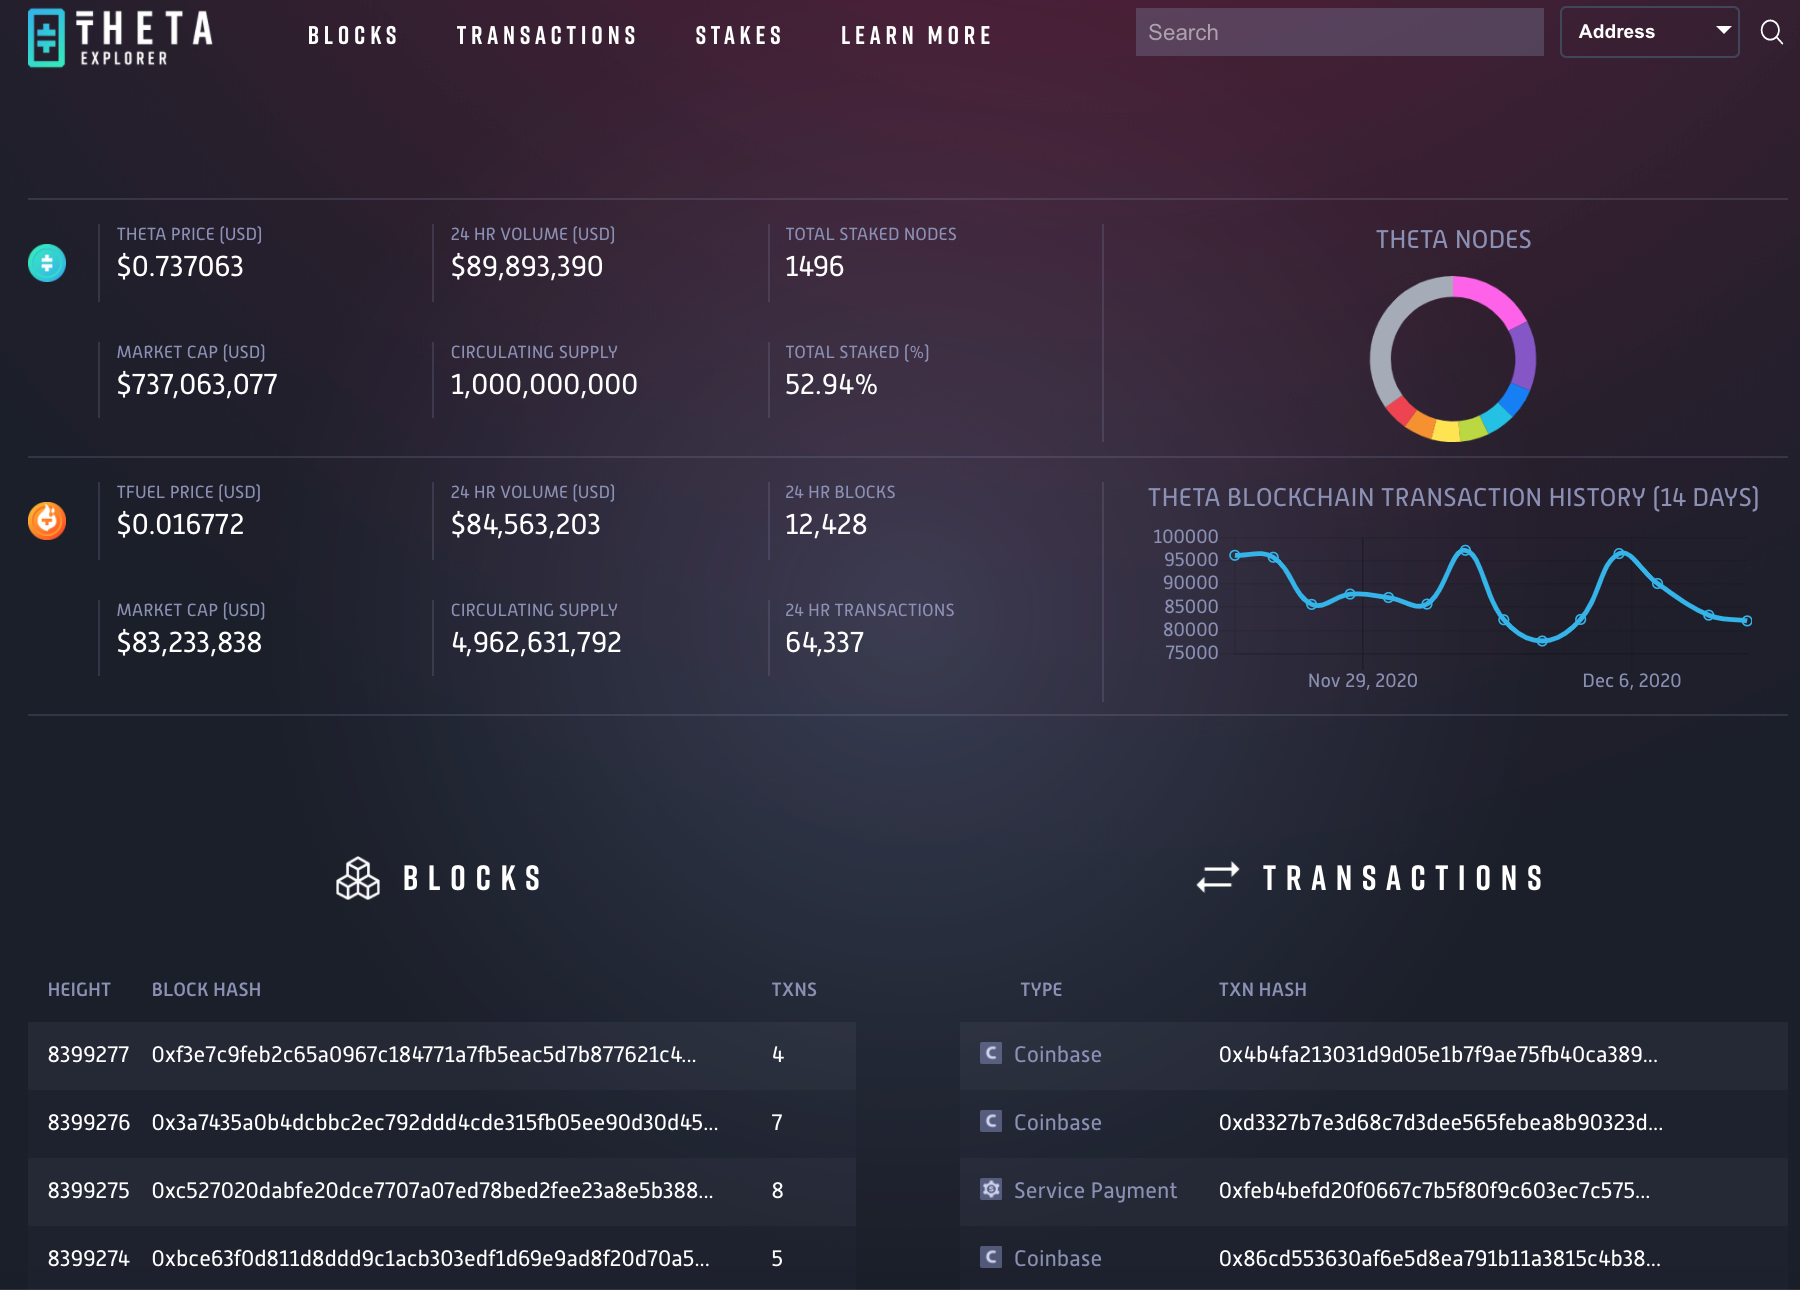
Task: Open block height 8399277
Action: tap(89, 1055)
